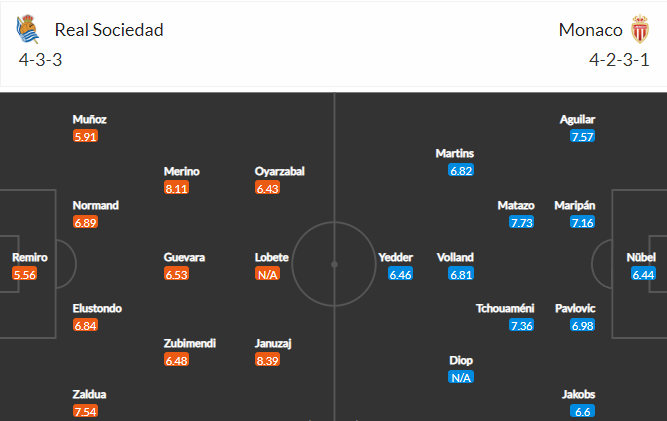667x421 pixels.
Task: Click the Real Sociedad club crest
Action: [28, 29]
